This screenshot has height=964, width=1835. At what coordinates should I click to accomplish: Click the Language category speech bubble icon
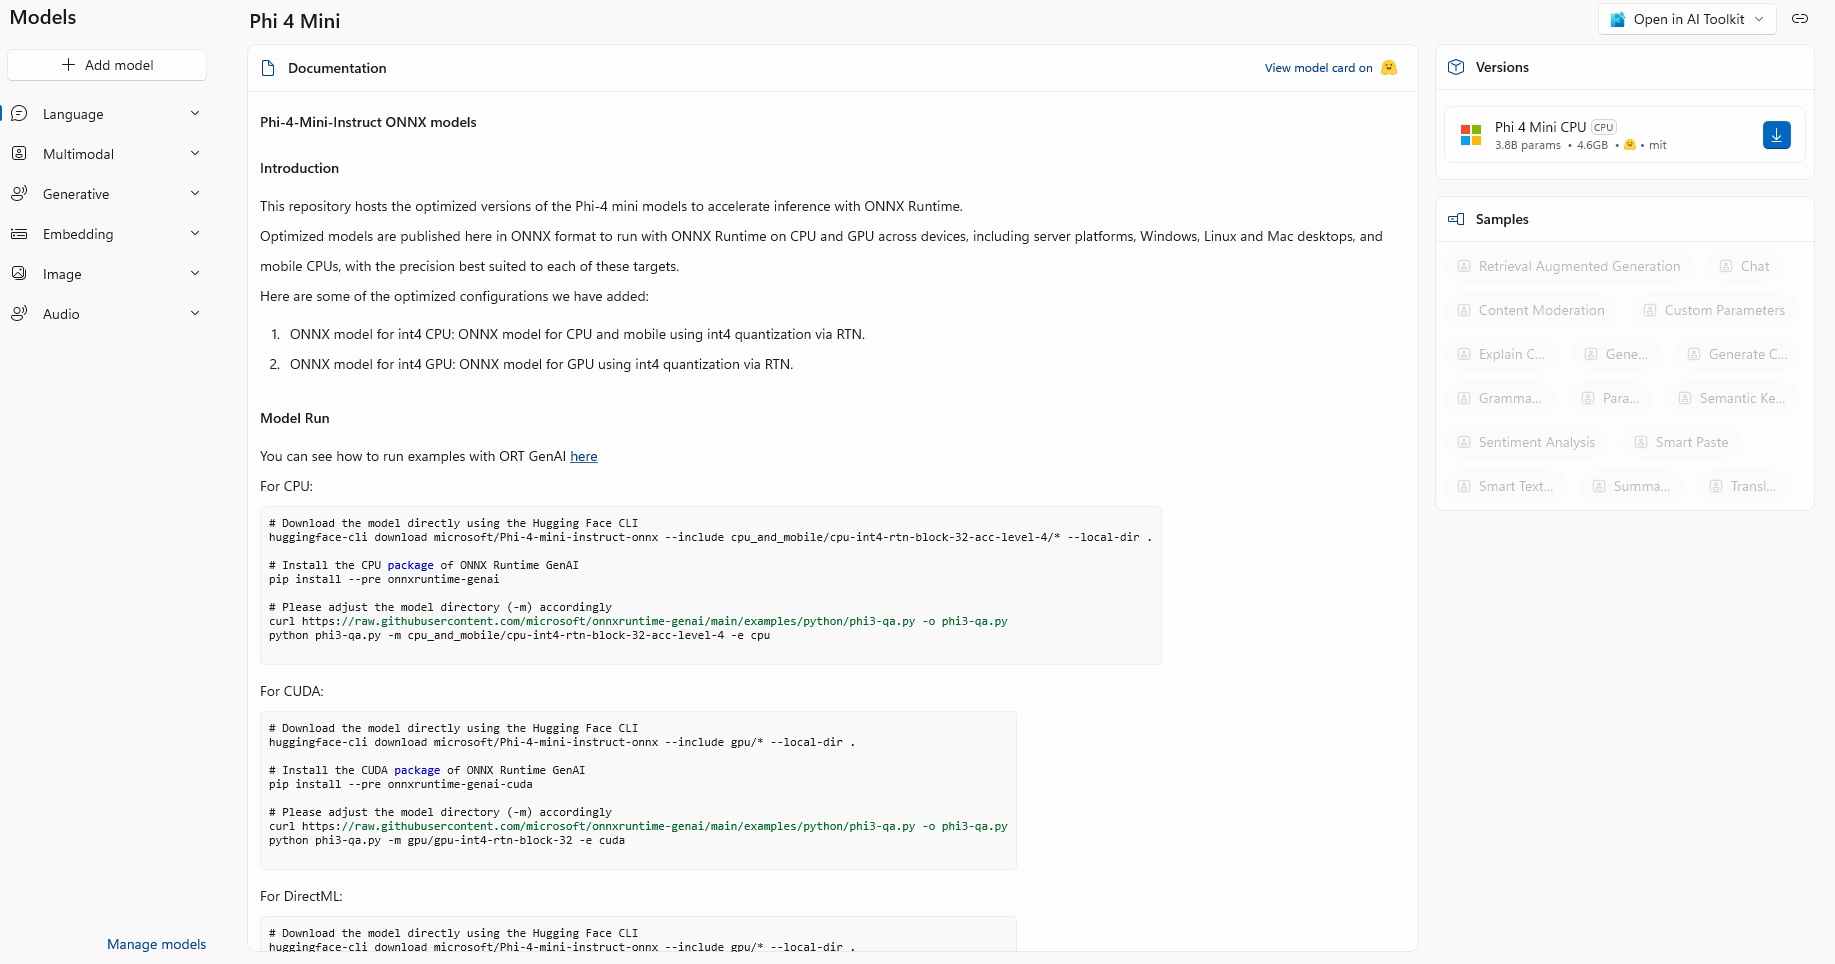click(19, 114)
